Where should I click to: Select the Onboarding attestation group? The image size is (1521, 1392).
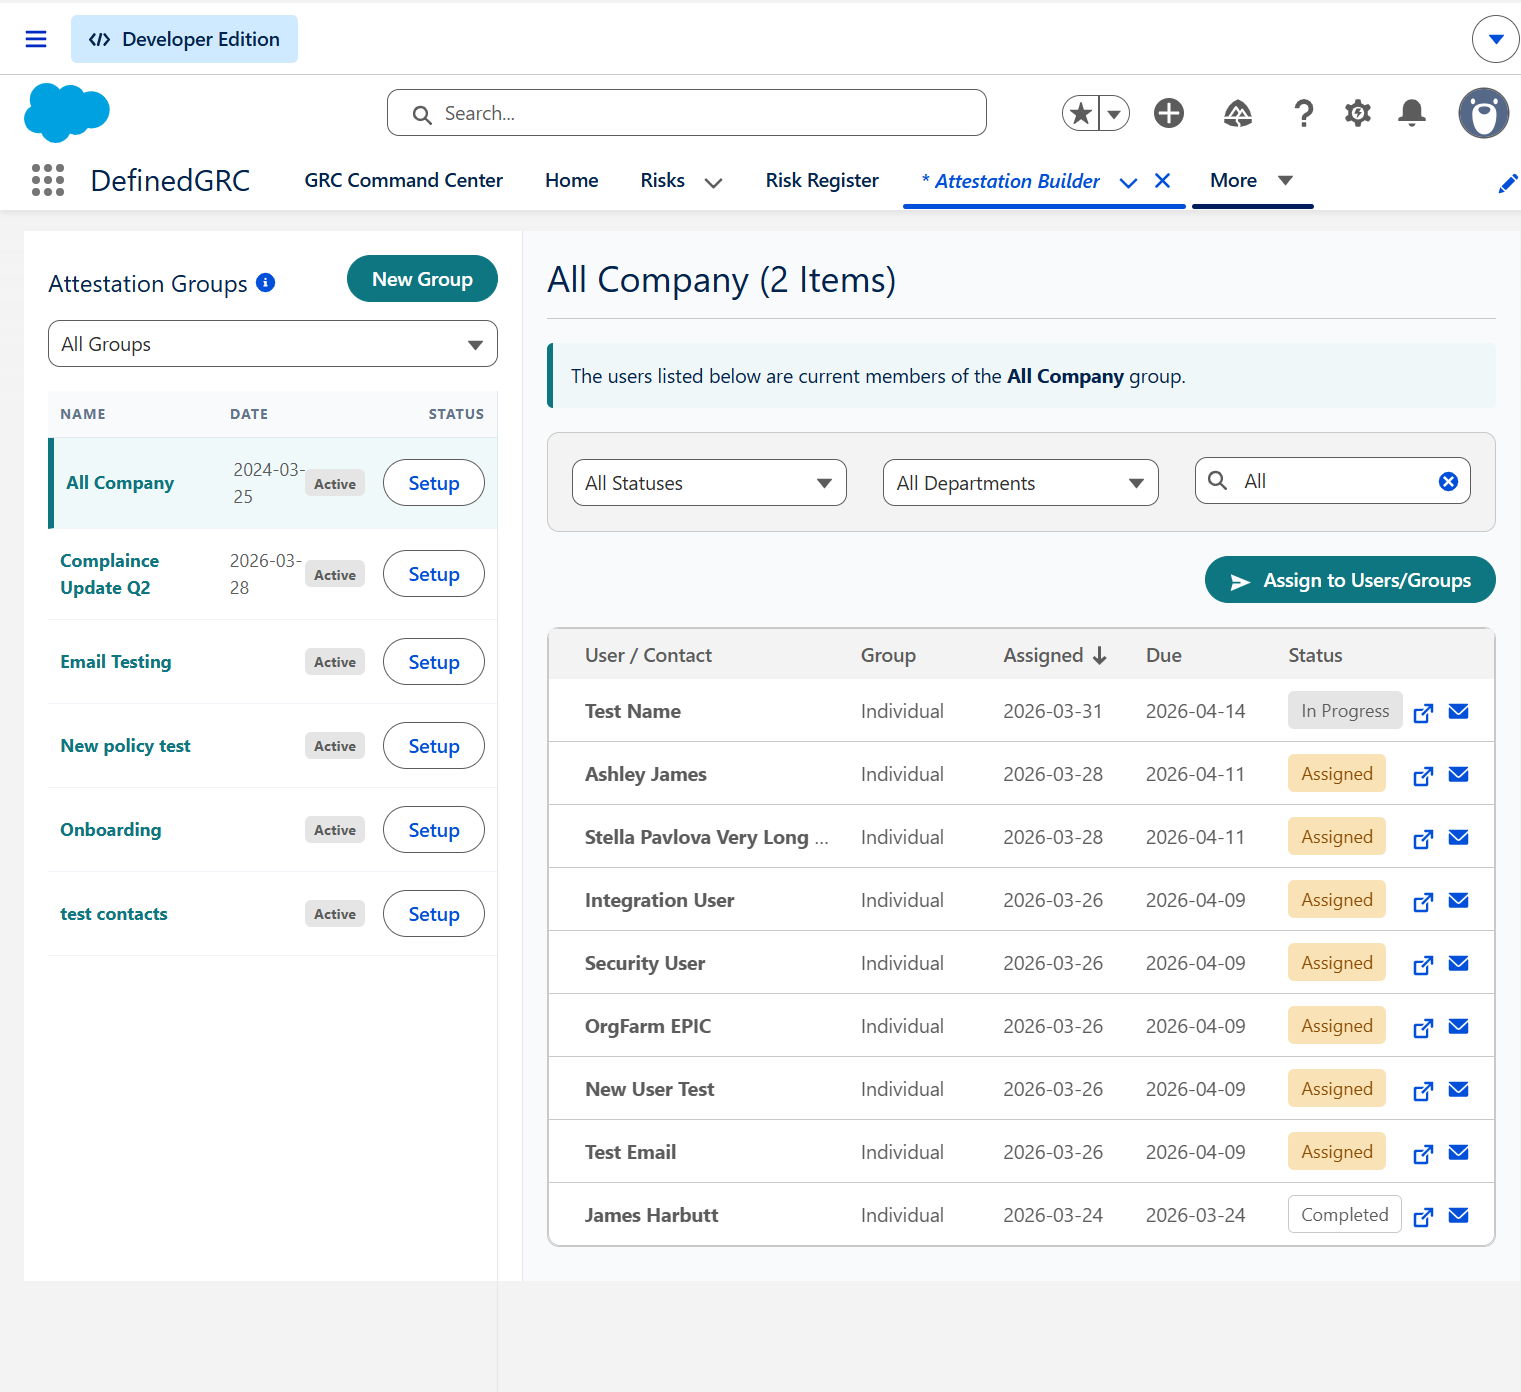pyautogui.click(x=111, y=830)
